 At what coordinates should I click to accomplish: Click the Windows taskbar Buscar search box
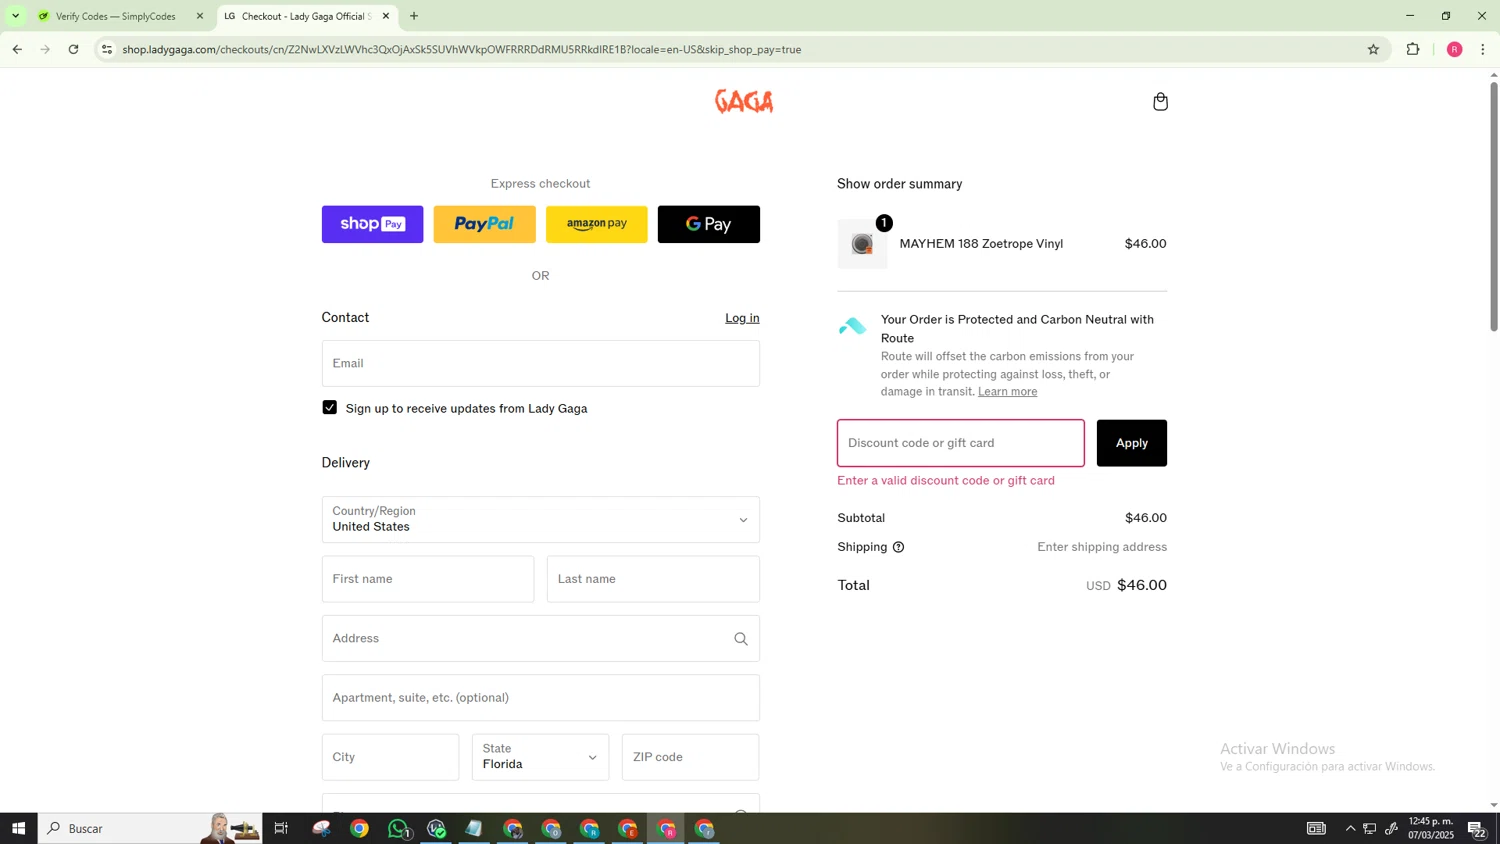tap(150, 828)
